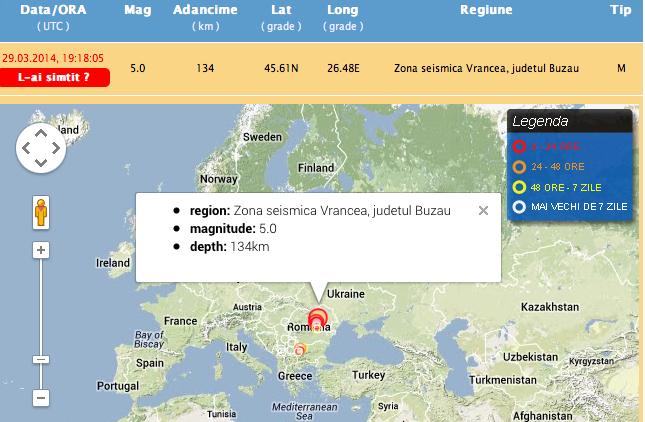
Task: Click the Street View pegman icon
Action: pos(41,213)
